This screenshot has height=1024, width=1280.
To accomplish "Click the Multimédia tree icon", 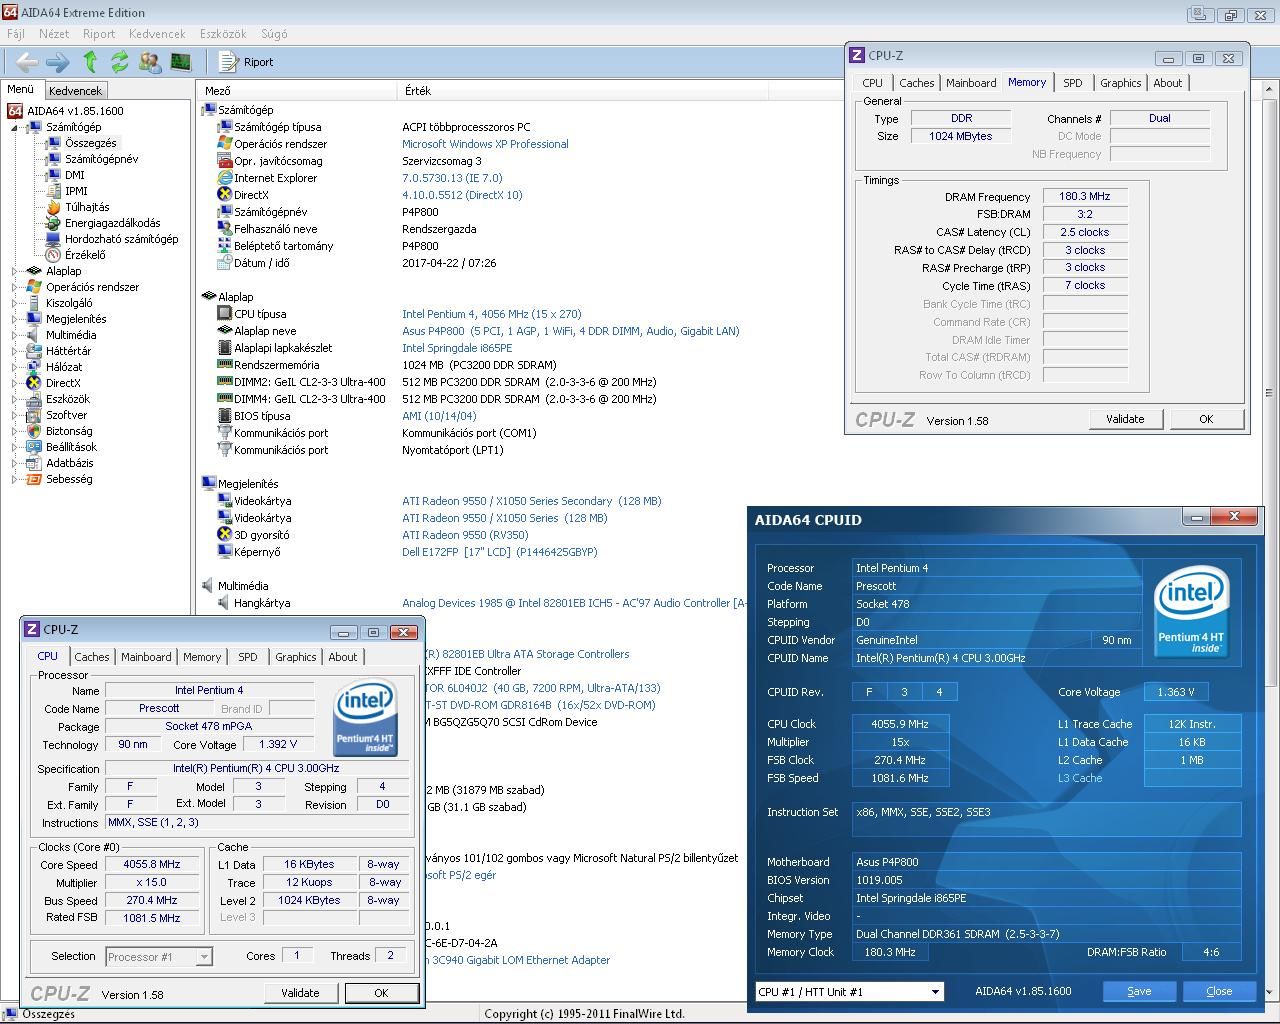I will pos(34,335).
